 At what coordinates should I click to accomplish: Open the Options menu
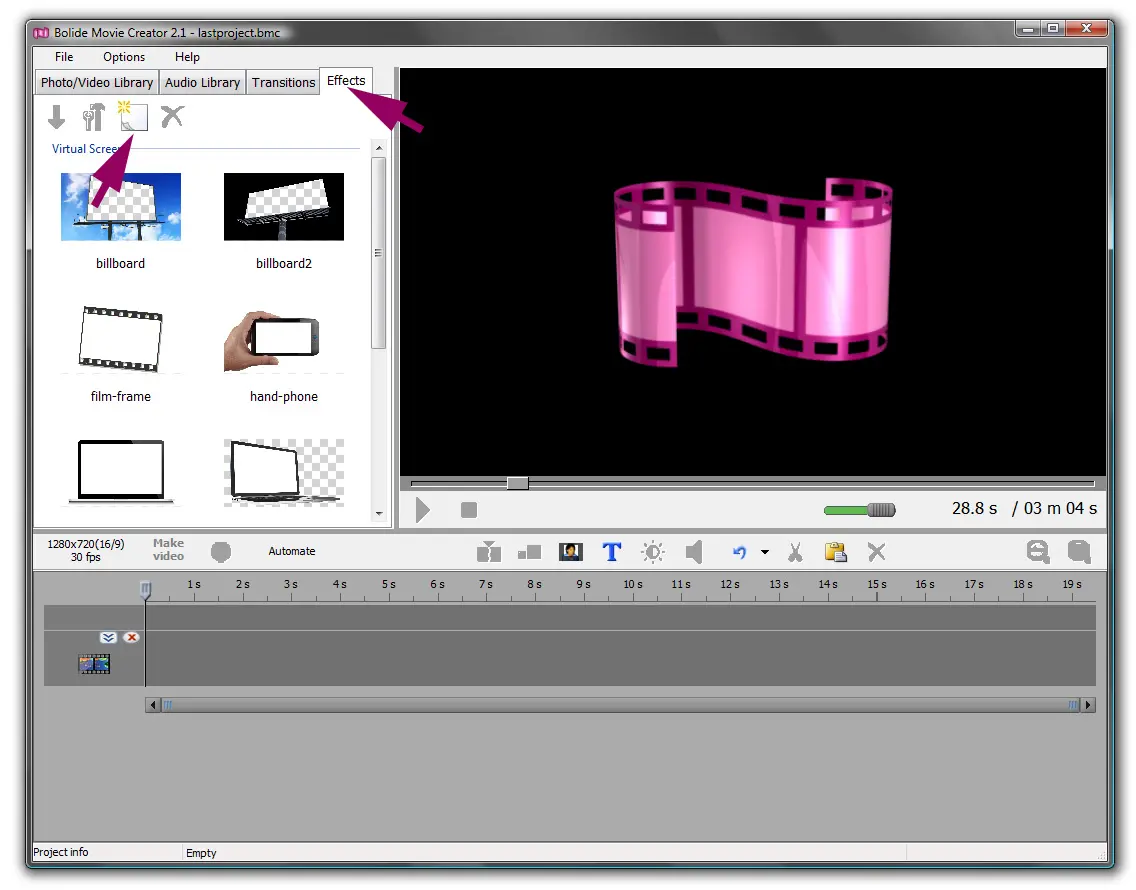(x=124, y=57)
